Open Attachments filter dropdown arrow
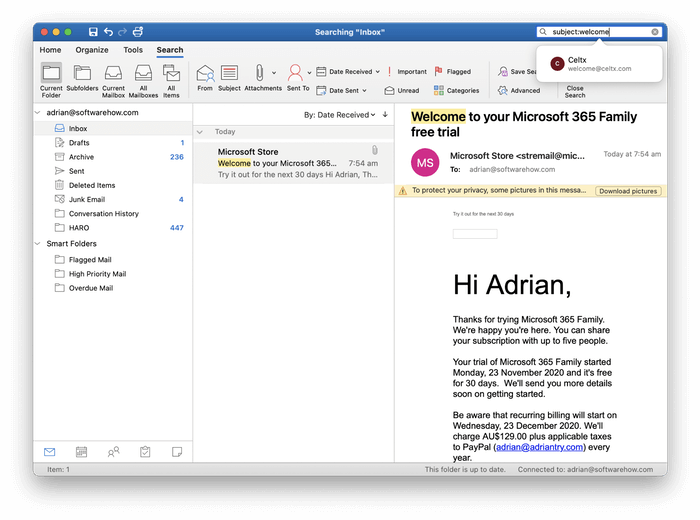This screenshot has width=700, height=520. [274, 73]
